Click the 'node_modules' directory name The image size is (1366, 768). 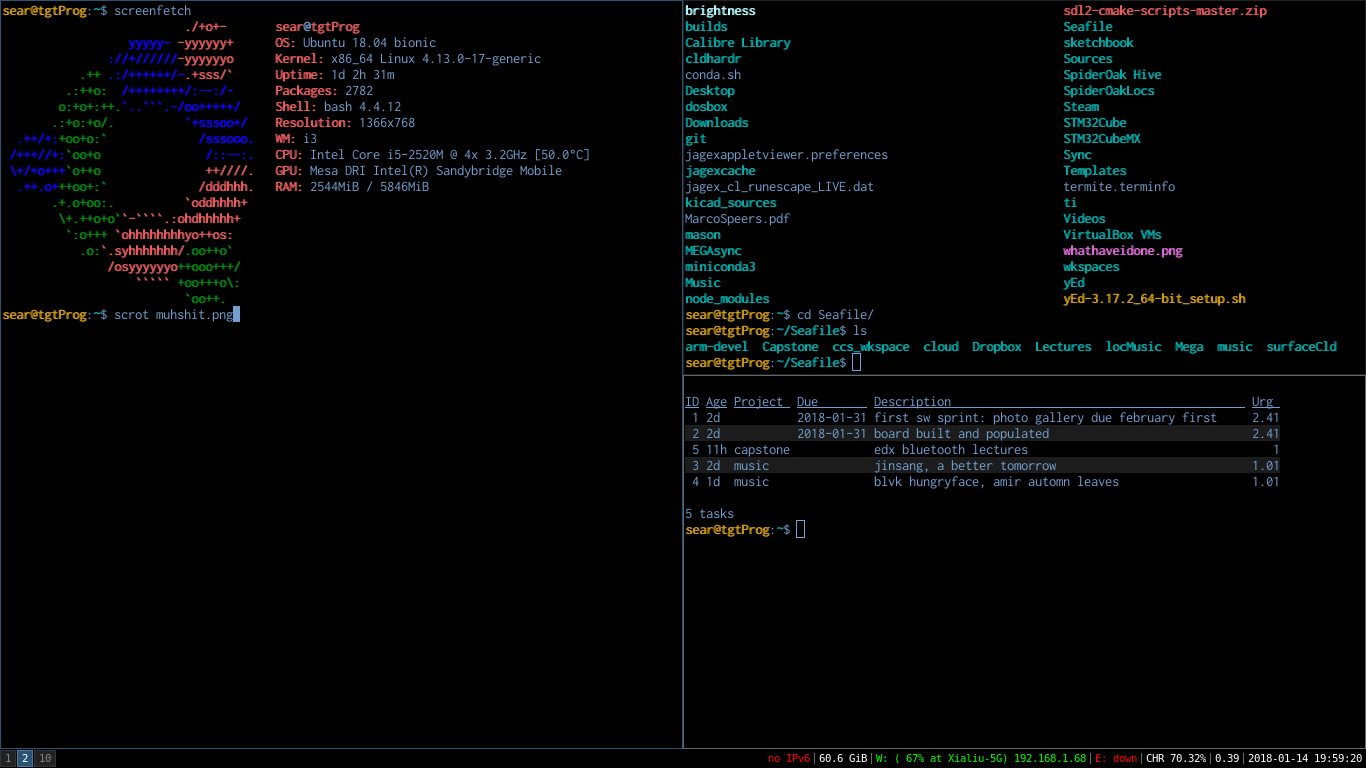tap(727, 299)
